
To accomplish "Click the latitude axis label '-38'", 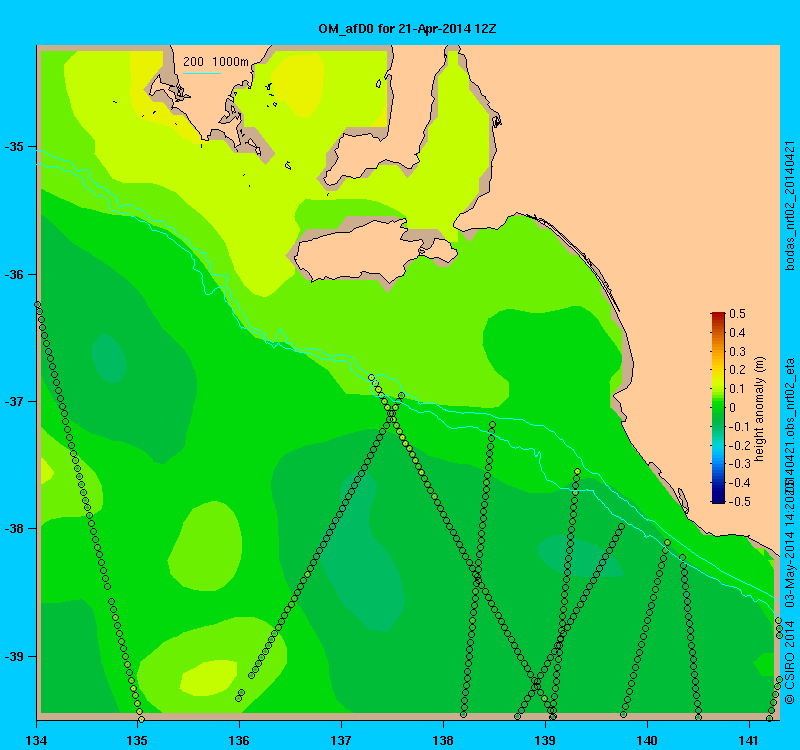I will point(14,529).
